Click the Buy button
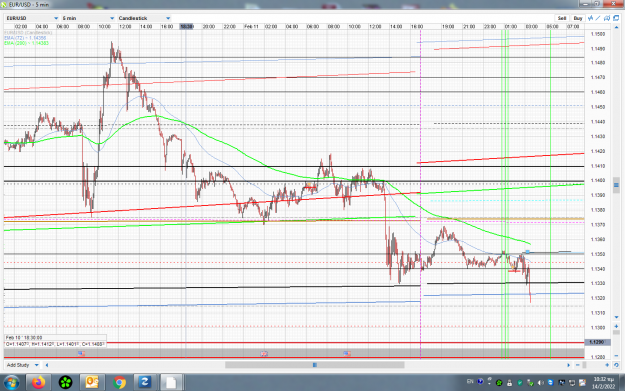The height and width of the screenshot is (391, 625). [x=578, y=18]
